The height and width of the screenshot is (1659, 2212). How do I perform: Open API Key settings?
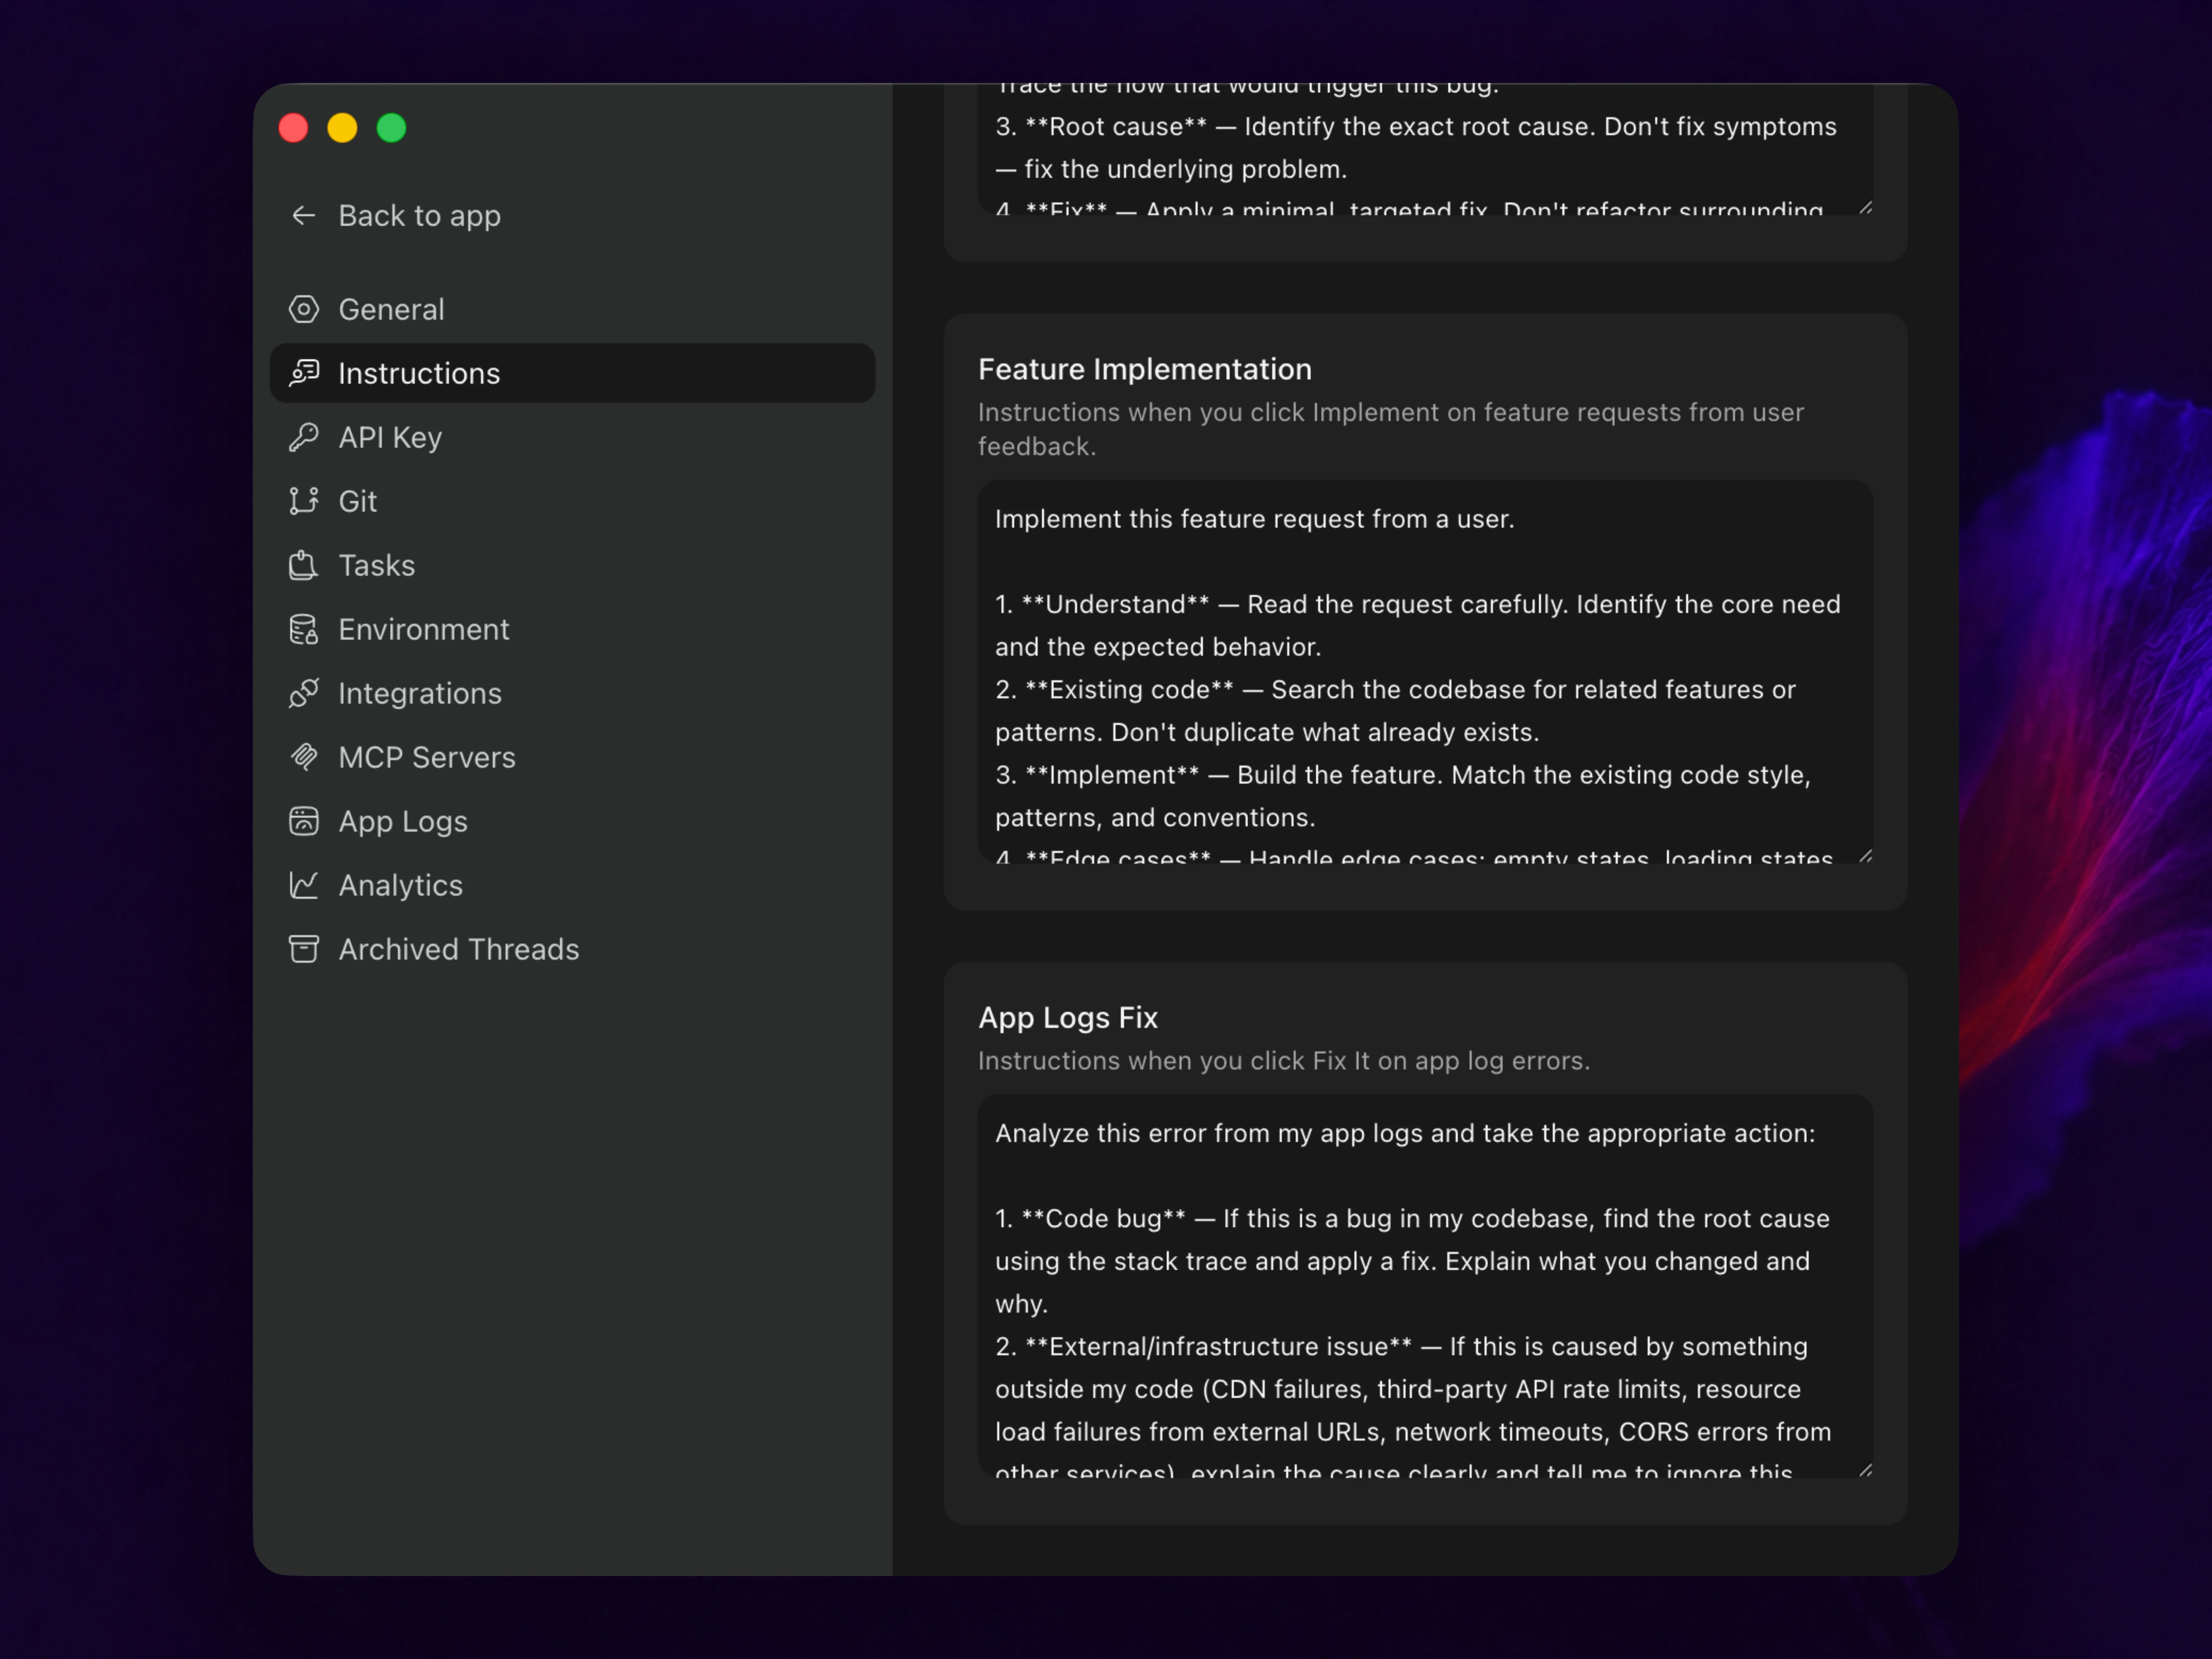(x=572, y=437)
